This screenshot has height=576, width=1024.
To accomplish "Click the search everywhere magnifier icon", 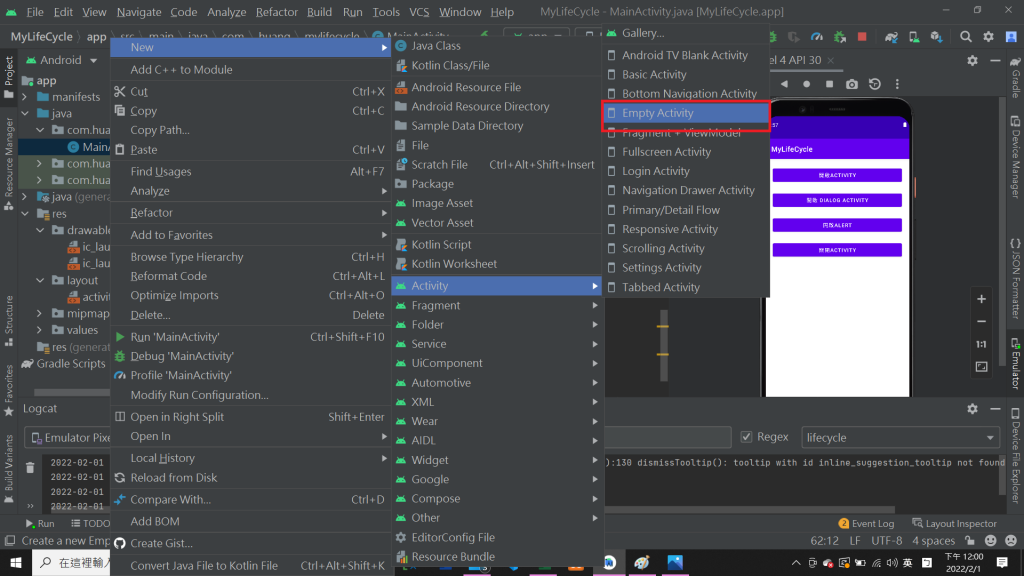I will (965, 37).
